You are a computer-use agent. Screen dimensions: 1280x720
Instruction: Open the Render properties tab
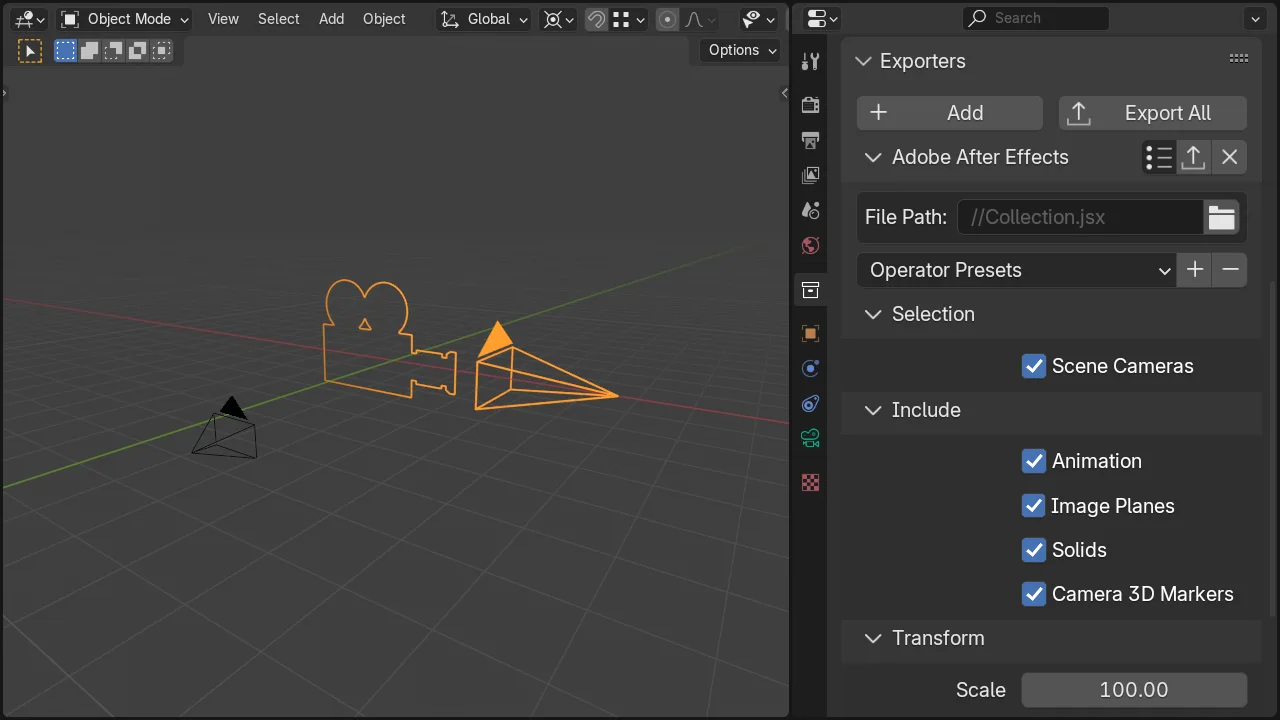pyautogui.click(x=811, y=105)
